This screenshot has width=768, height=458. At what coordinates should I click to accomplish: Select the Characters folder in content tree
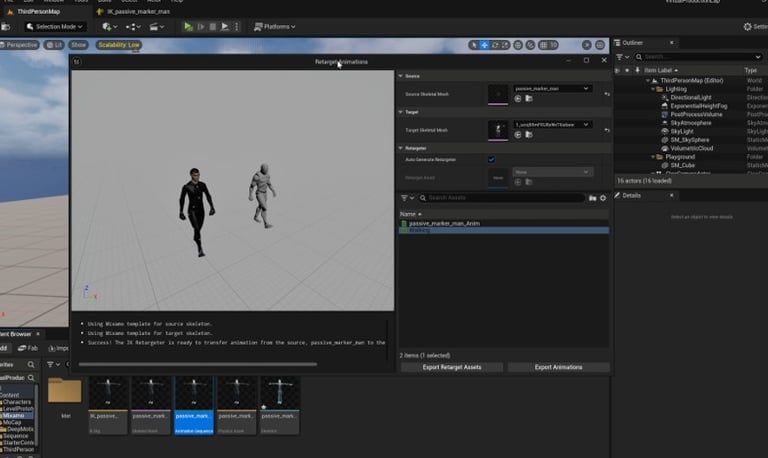click(17, 402)
